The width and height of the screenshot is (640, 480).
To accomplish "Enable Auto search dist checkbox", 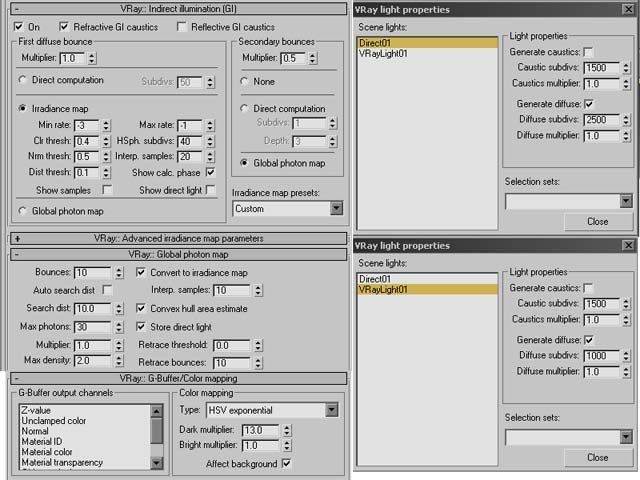I will (x=107, y=290).
